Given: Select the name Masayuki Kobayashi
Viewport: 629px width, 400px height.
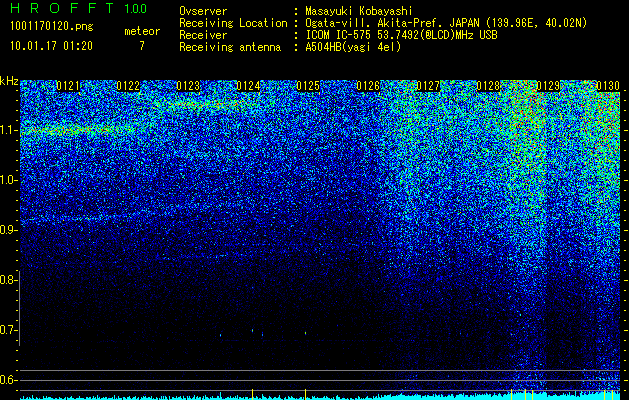Looking at the screenshot, I should [x=359, y=11].
